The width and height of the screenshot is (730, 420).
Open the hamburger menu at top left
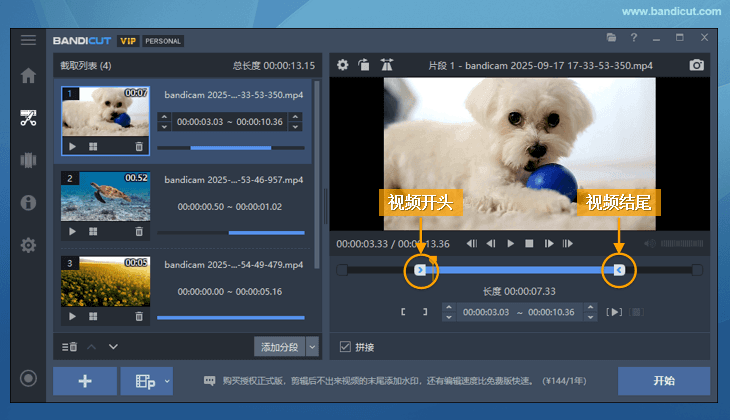pos(28,40)
